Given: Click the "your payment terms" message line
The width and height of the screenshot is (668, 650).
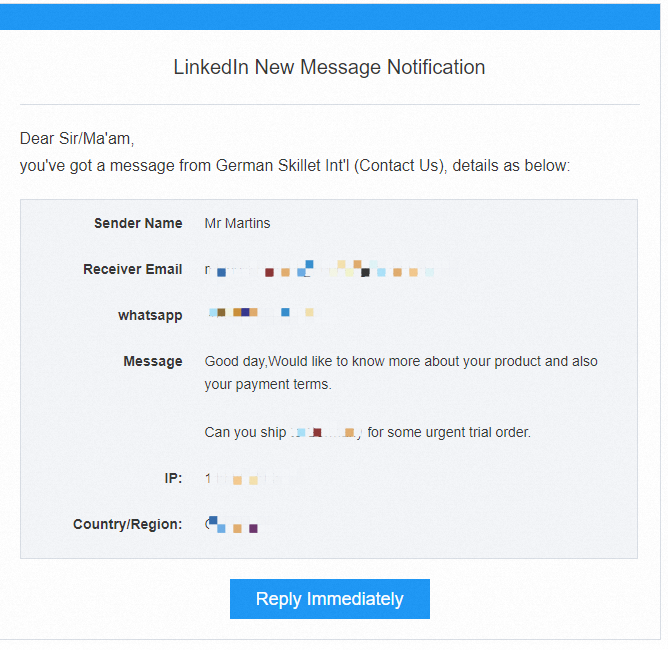Looking at the screenshot, I should pos(268,384).
